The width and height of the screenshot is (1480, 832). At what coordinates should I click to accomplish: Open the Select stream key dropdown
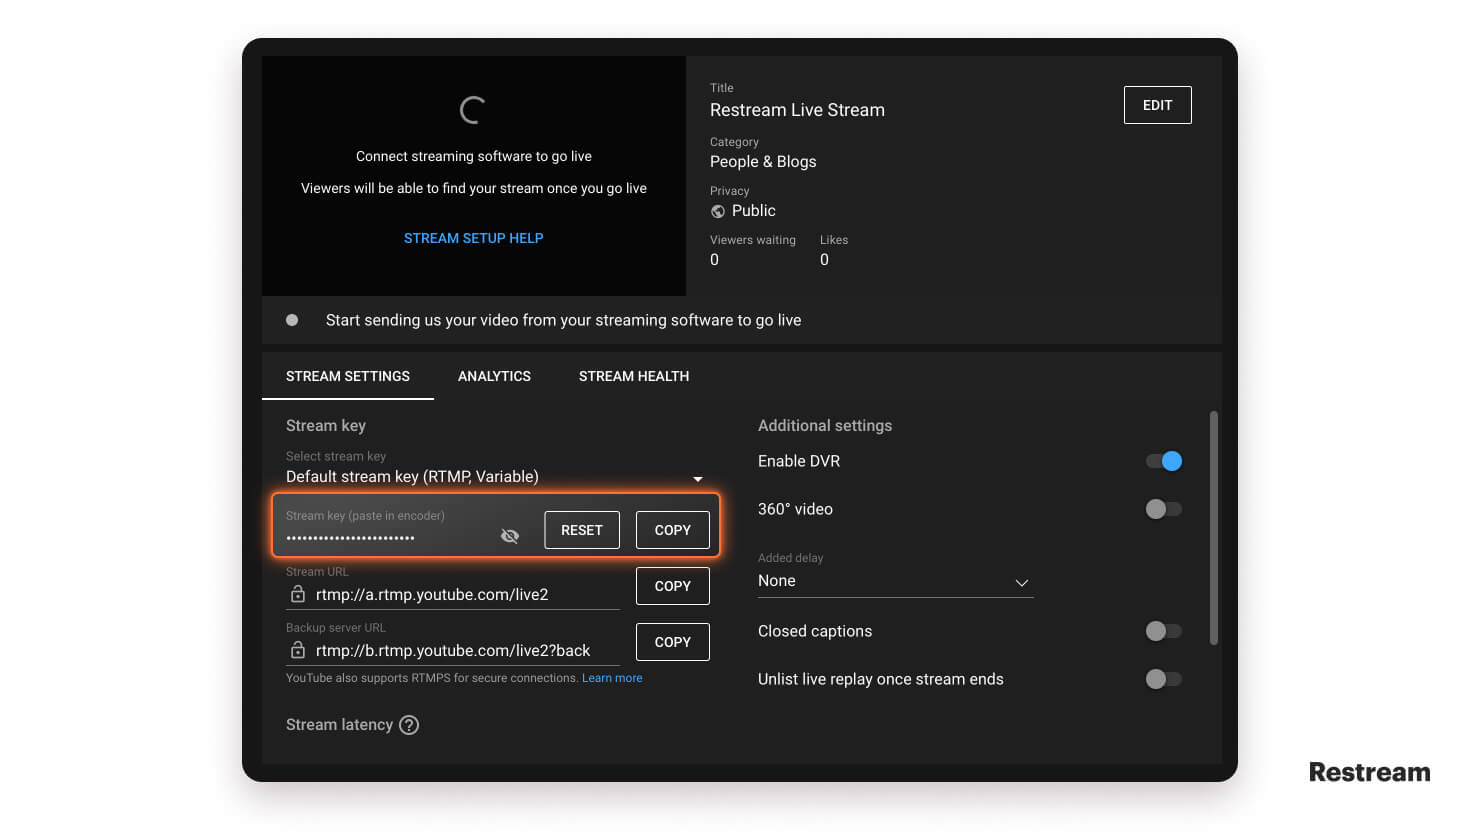click(x=697, y=478)
